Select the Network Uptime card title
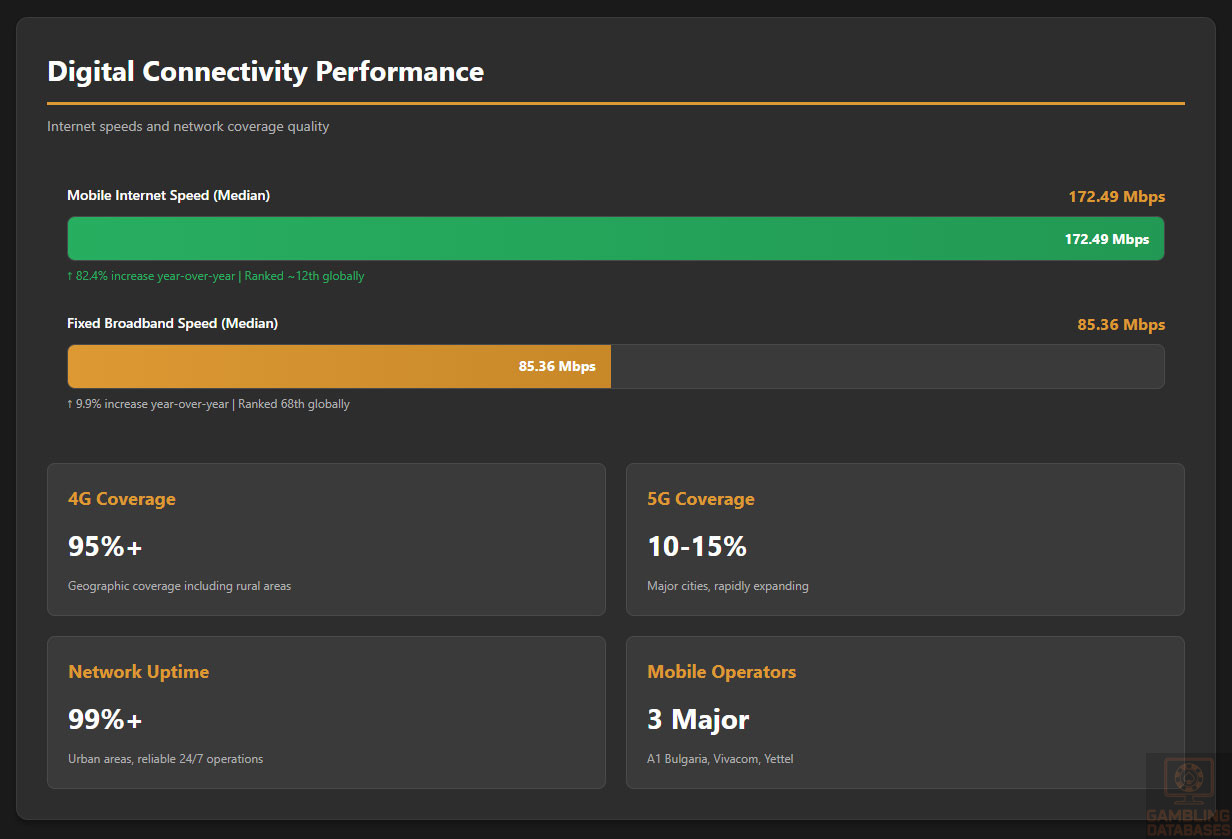 pos(138,672)
